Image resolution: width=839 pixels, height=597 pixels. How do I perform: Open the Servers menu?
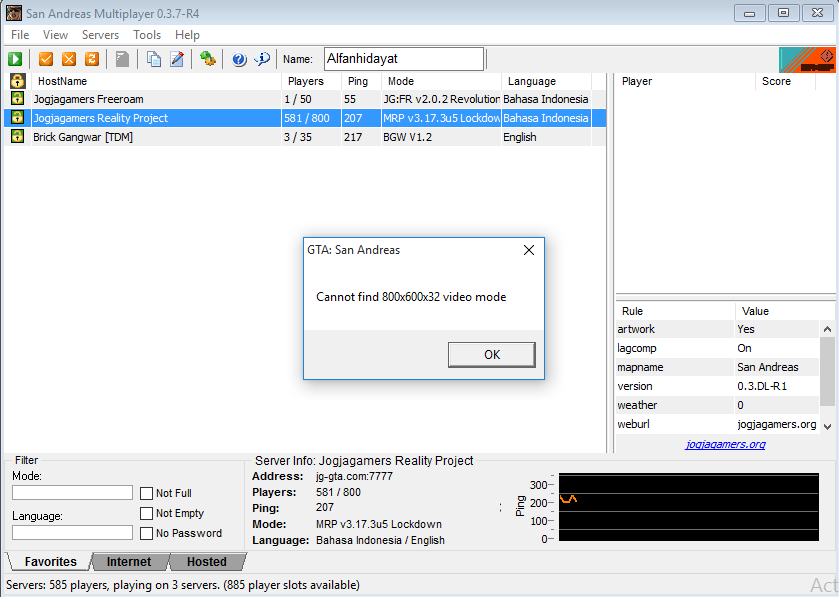100,35
